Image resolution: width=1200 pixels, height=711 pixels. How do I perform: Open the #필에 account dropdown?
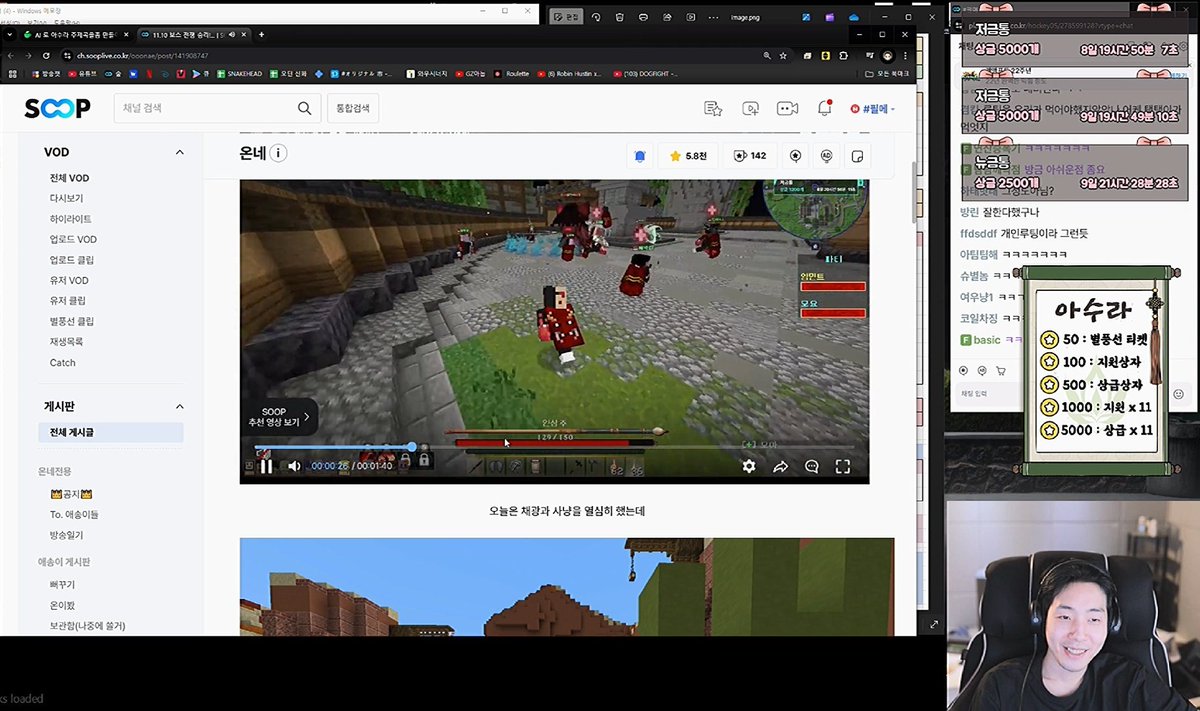[x=872, y=108]
